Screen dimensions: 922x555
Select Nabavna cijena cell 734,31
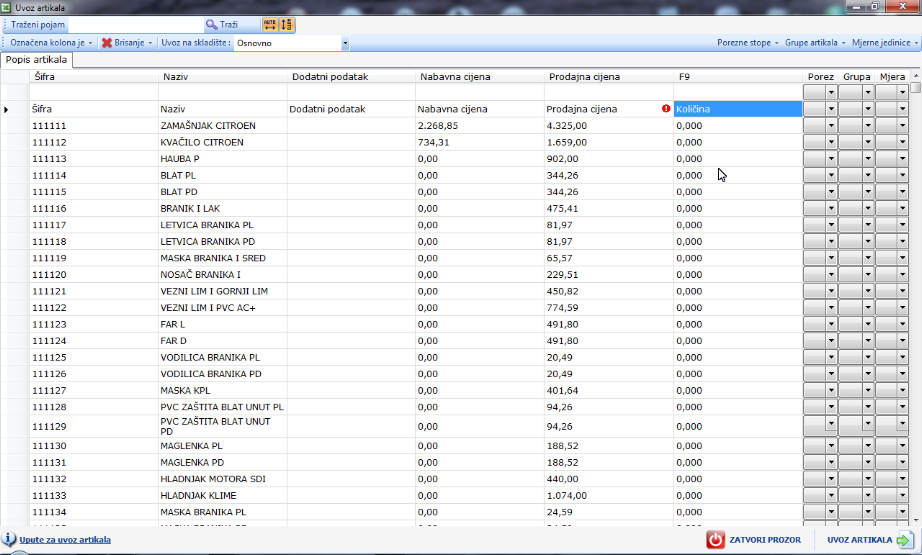[x=480, y=142]
